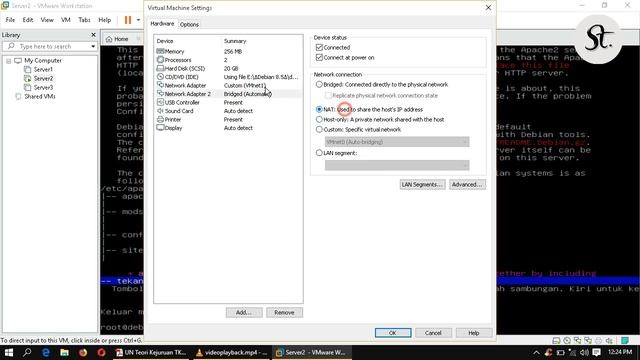Select Server3 in the Library tree
The height and width of the screenshot is (360, 640).
[43, 87]
